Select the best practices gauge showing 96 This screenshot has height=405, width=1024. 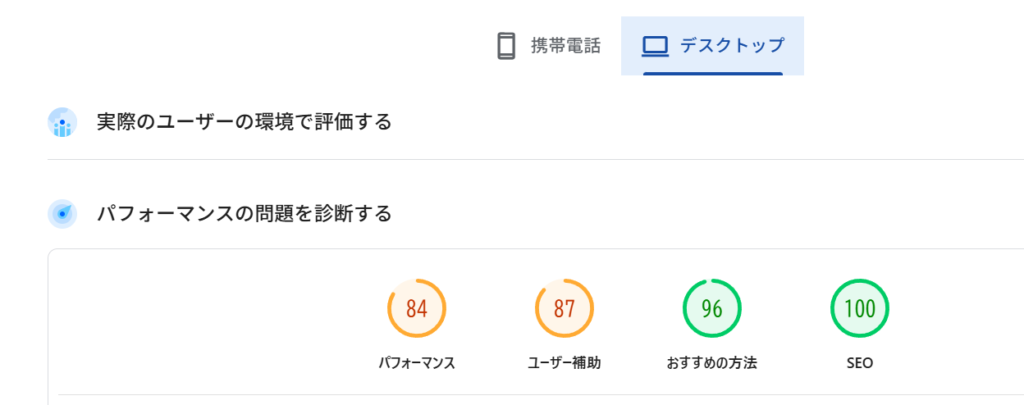pos(712,308)
